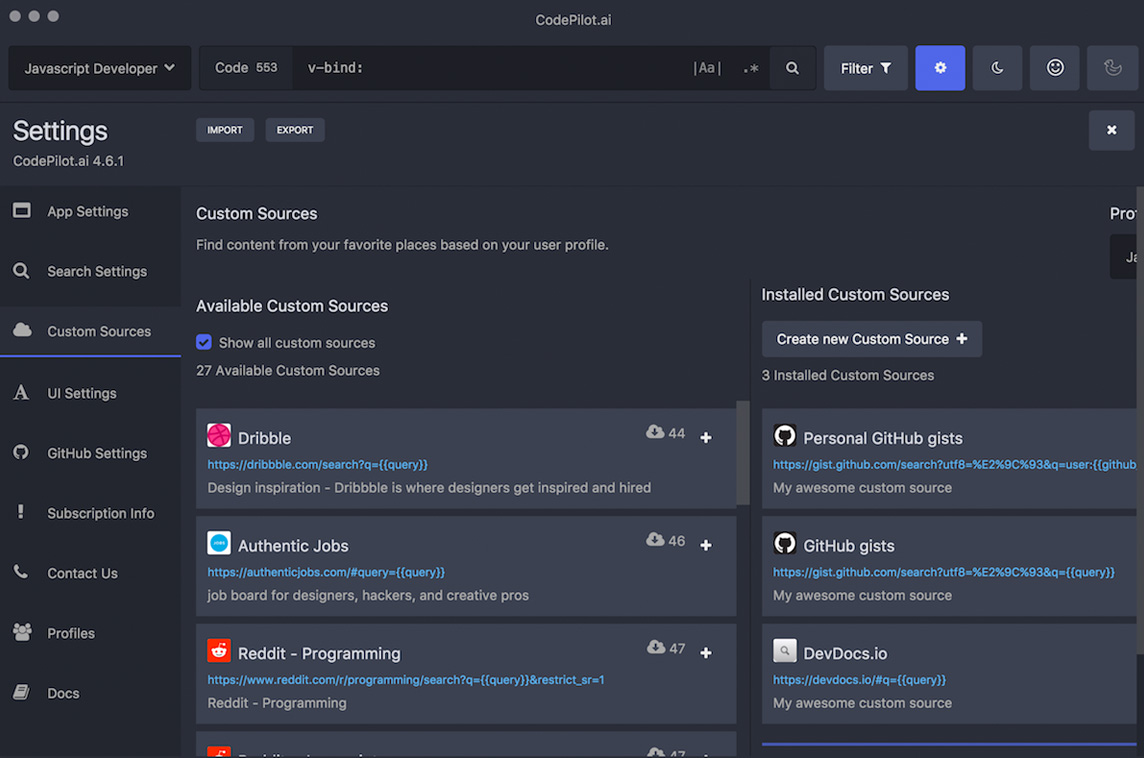This screenshot has width=1144, height=758.
Task: Select the Authentic Jobs card title
Action: [293, 546]
